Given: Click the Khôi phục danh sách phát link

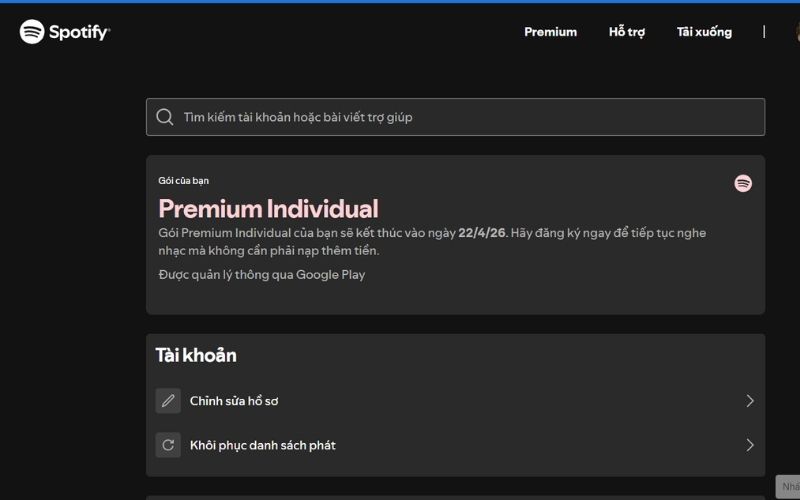Looking at the screenshot, I should click(x=263, y=445).
